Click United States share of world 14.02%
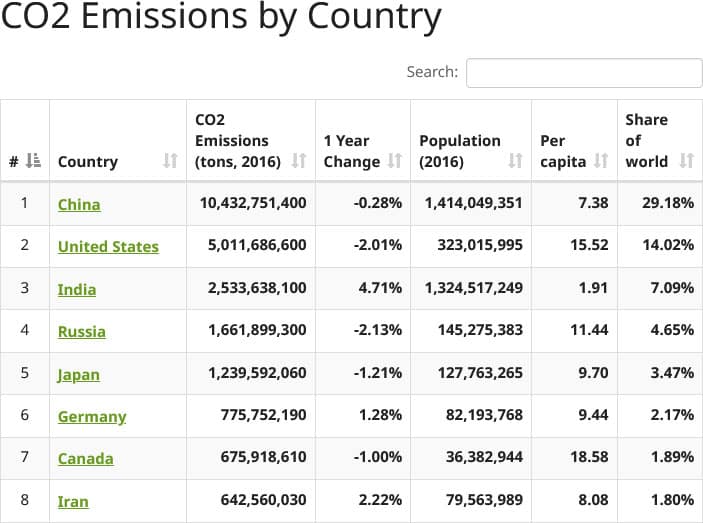703x523 pixels. coord(668,245)
